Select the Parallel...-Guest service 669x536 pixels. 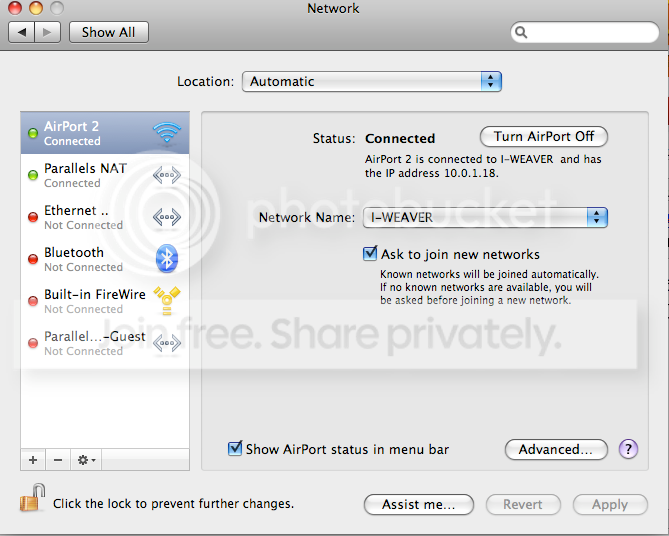click(x=105, y=343)
